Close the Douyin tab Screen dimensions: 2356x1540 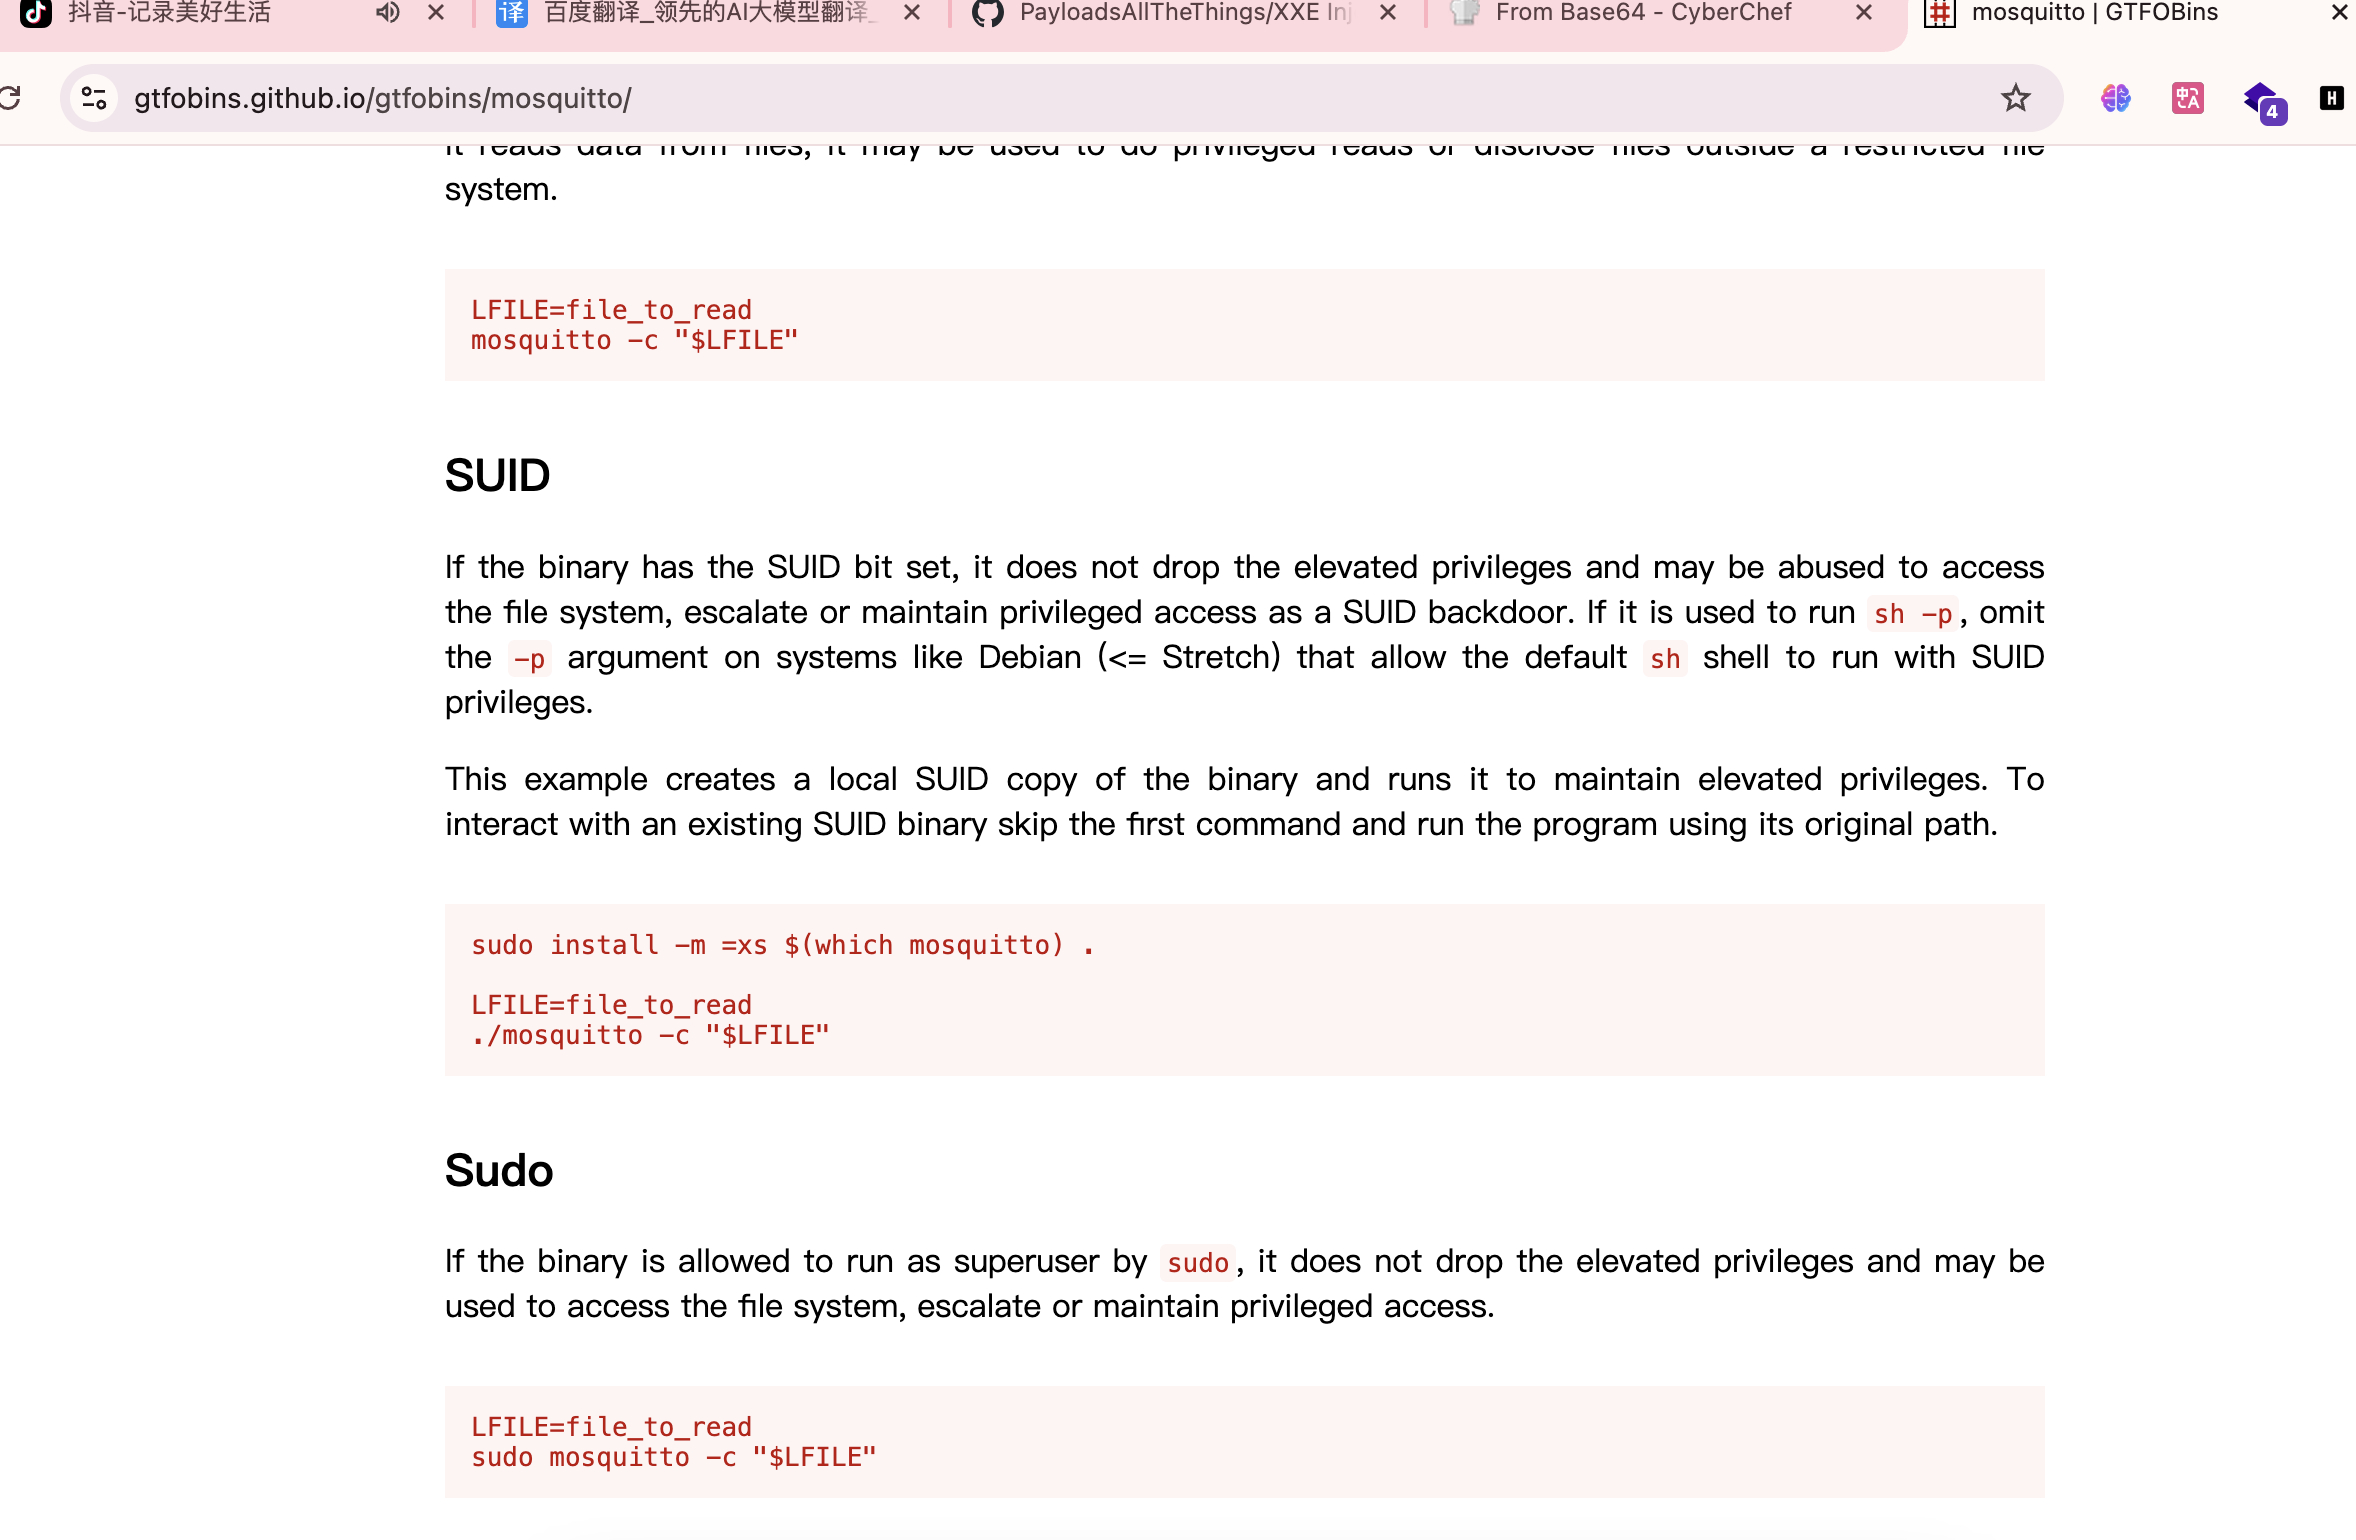(x=436, y=13)
